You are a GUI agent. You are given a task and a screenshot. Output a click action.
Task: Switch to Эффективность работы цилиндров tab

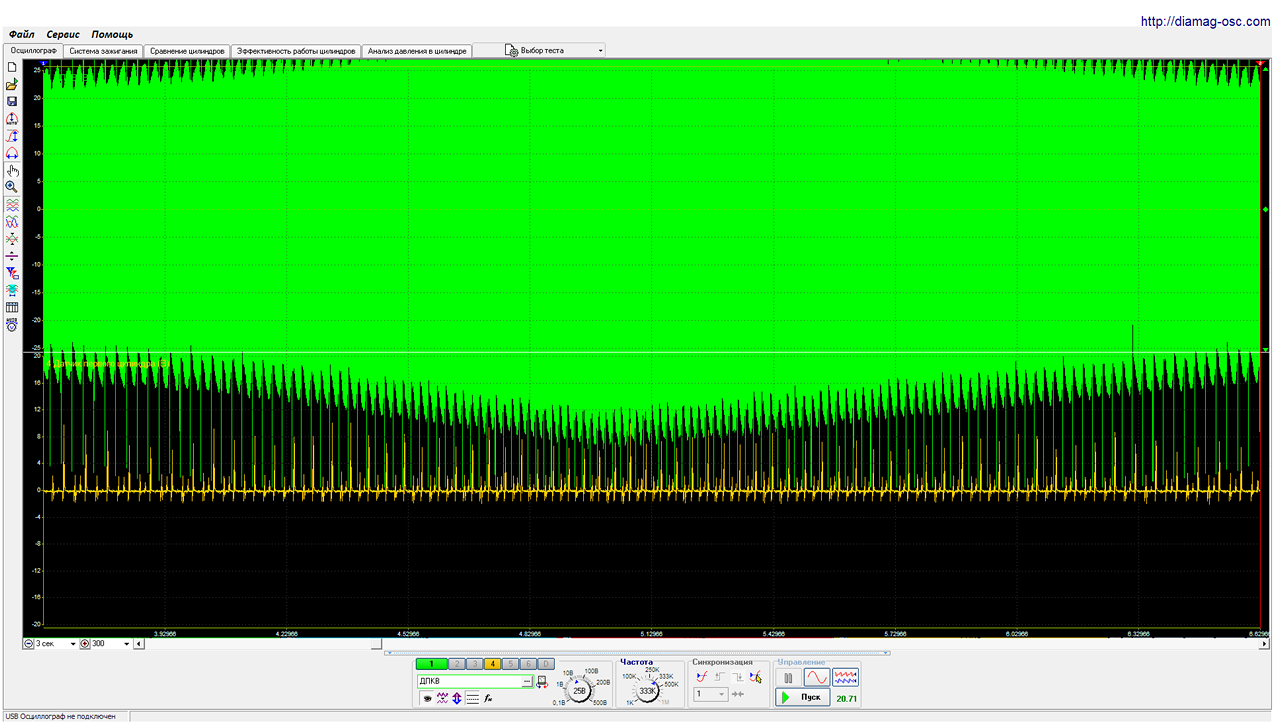coord(295,50)
